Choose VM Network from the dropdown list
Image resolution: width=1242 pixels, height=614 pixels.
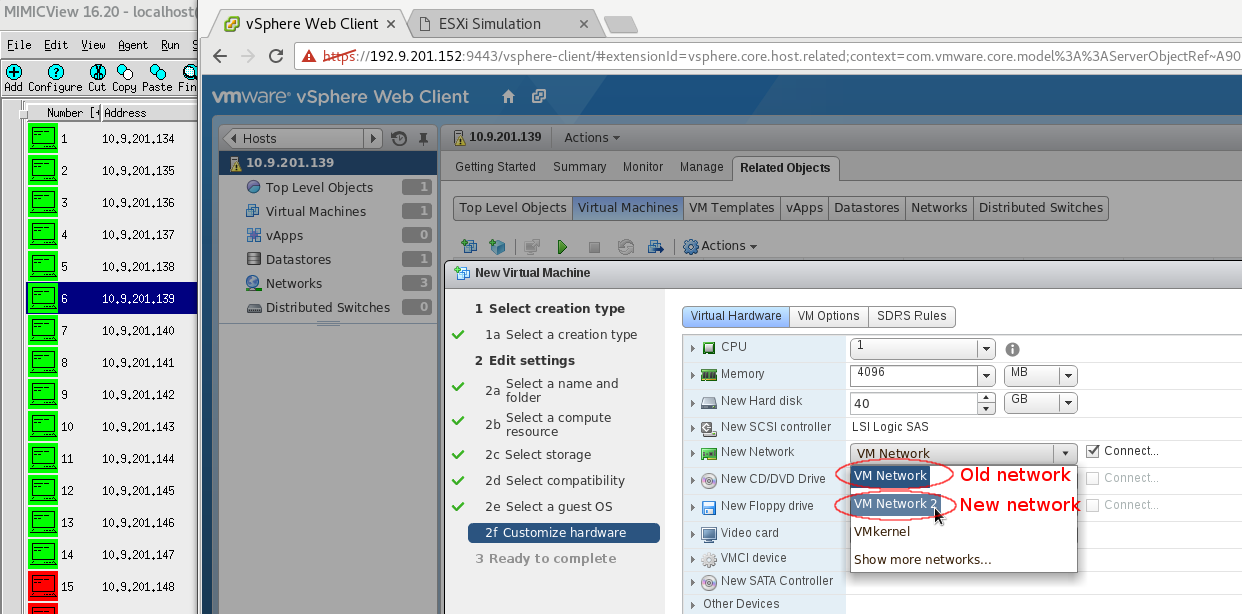890,476
